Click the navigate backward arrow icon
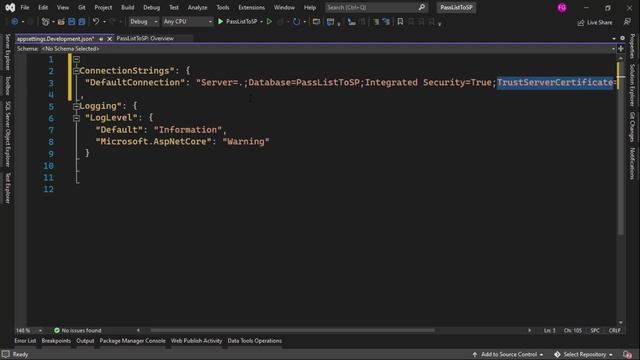640x360 pixels. [14, 22]
